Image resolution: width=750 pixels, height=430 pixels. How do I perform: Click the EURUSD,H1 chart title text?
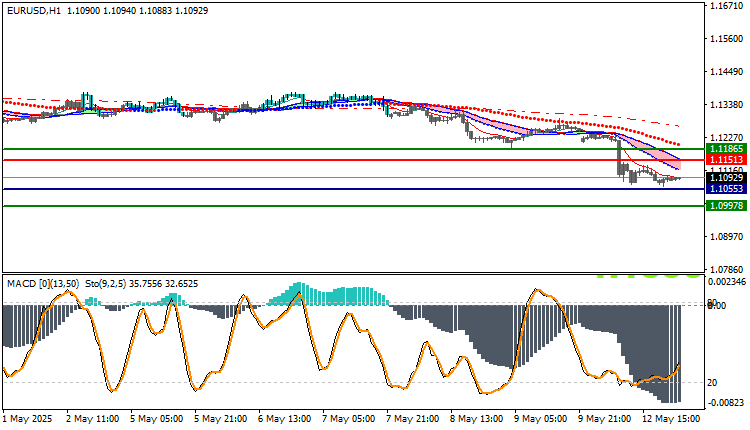34,11
